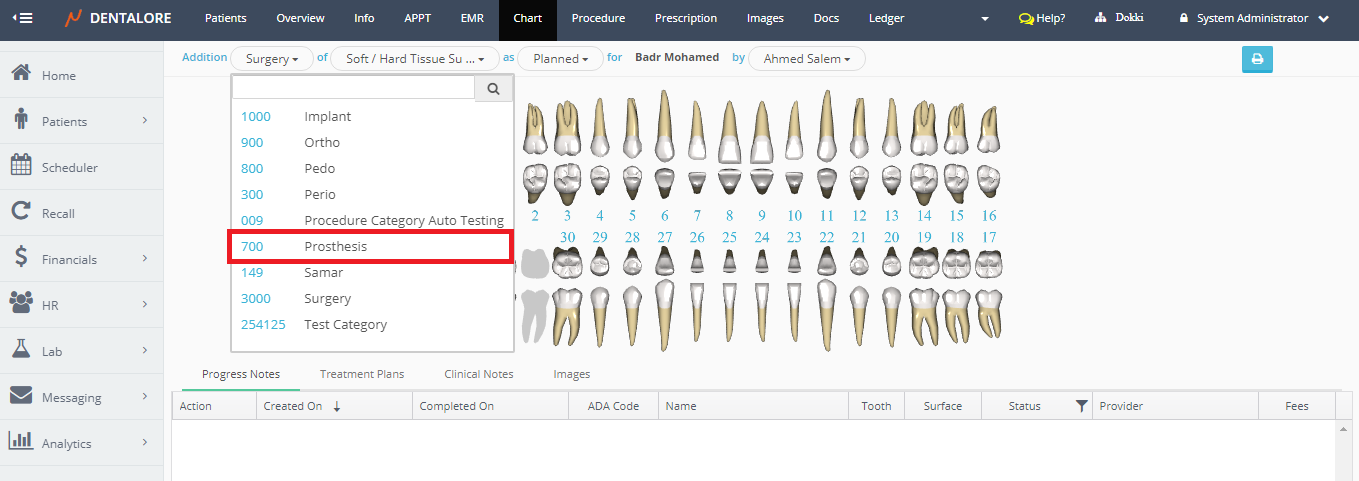The width and height of the screenshot is (1359, 481).
Task: Click the Status column filter icon
Action: (x=1080, y=406)
